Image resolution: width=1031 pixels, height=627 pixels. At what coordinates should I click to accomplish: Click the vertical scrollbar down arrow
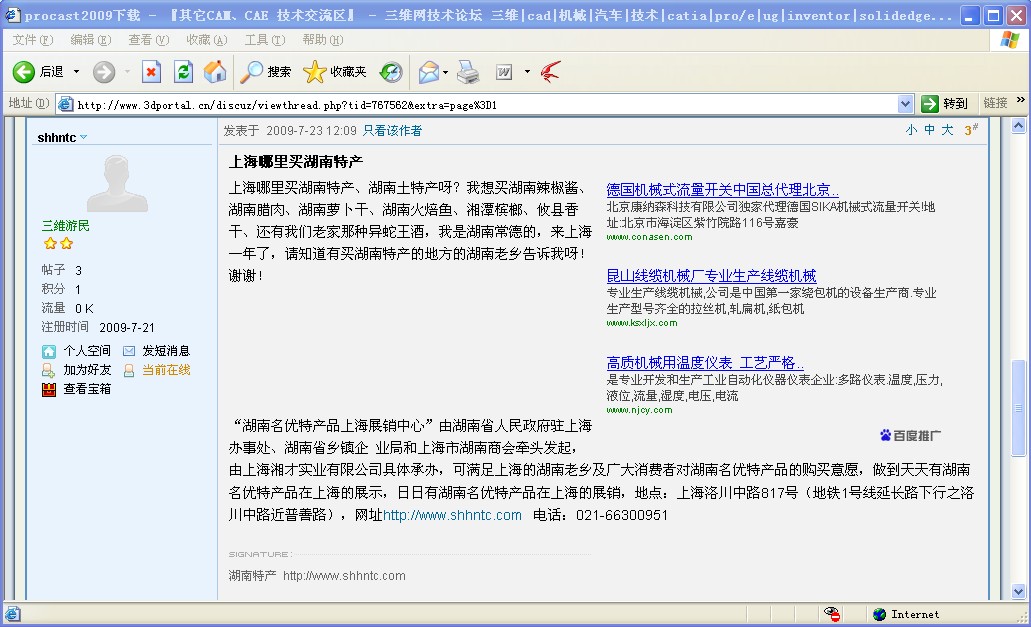pos(1019,592)
